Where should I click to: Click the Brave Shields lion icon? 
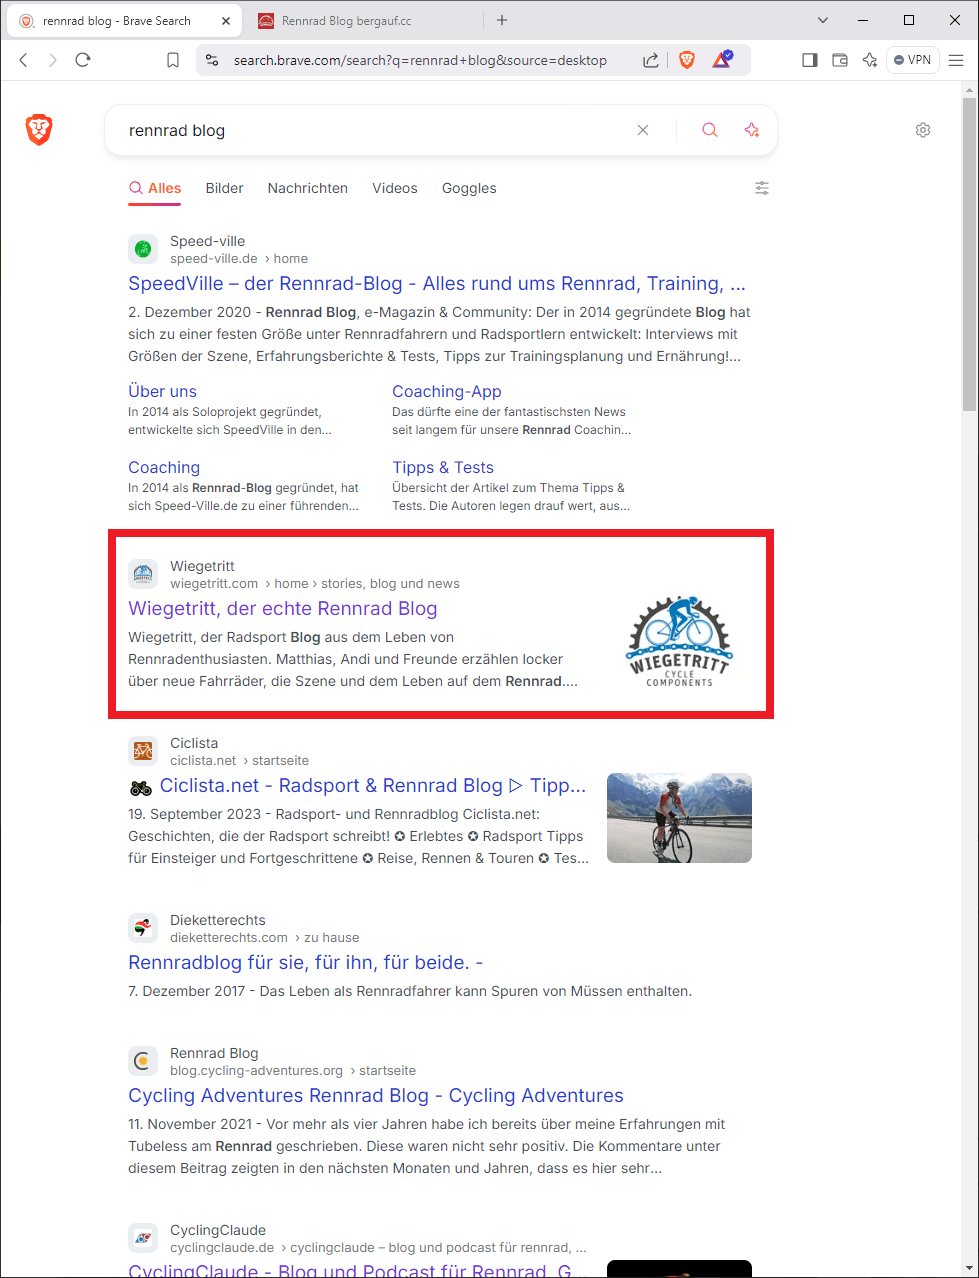coord(687,60)
